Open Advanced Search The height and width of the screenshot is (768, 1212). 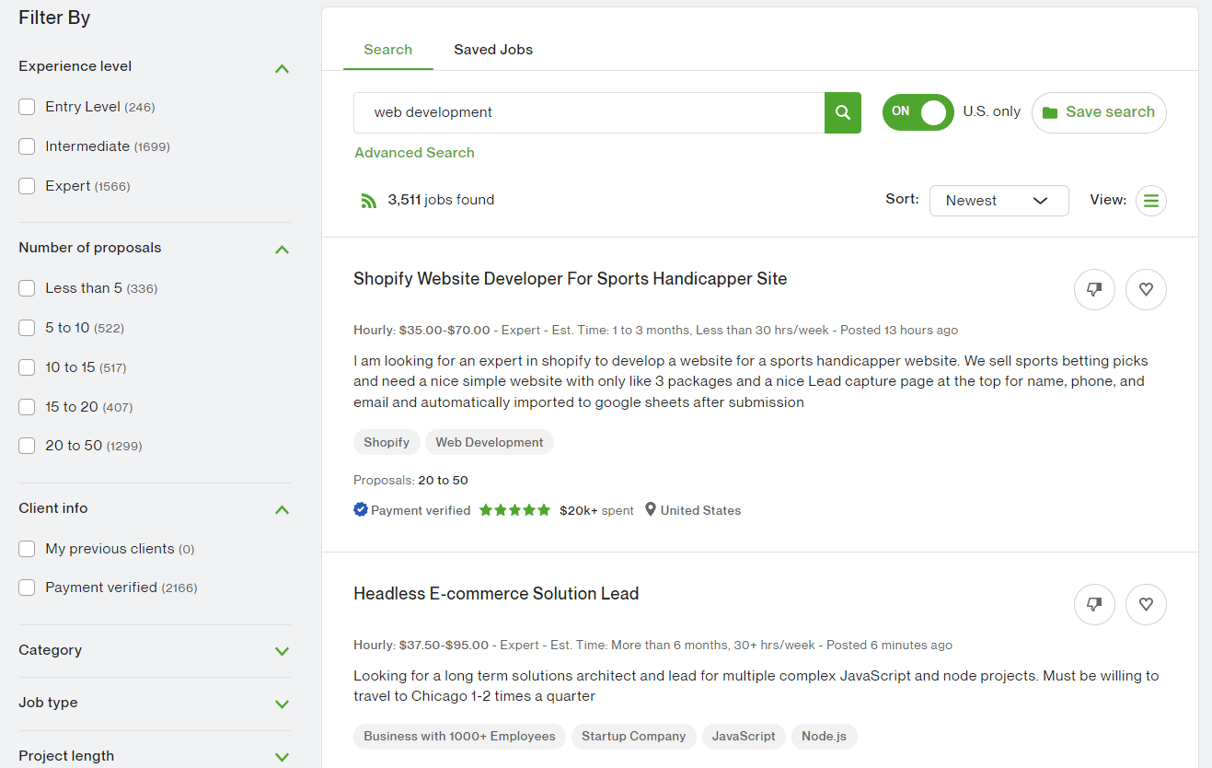(x=414, y=152)
